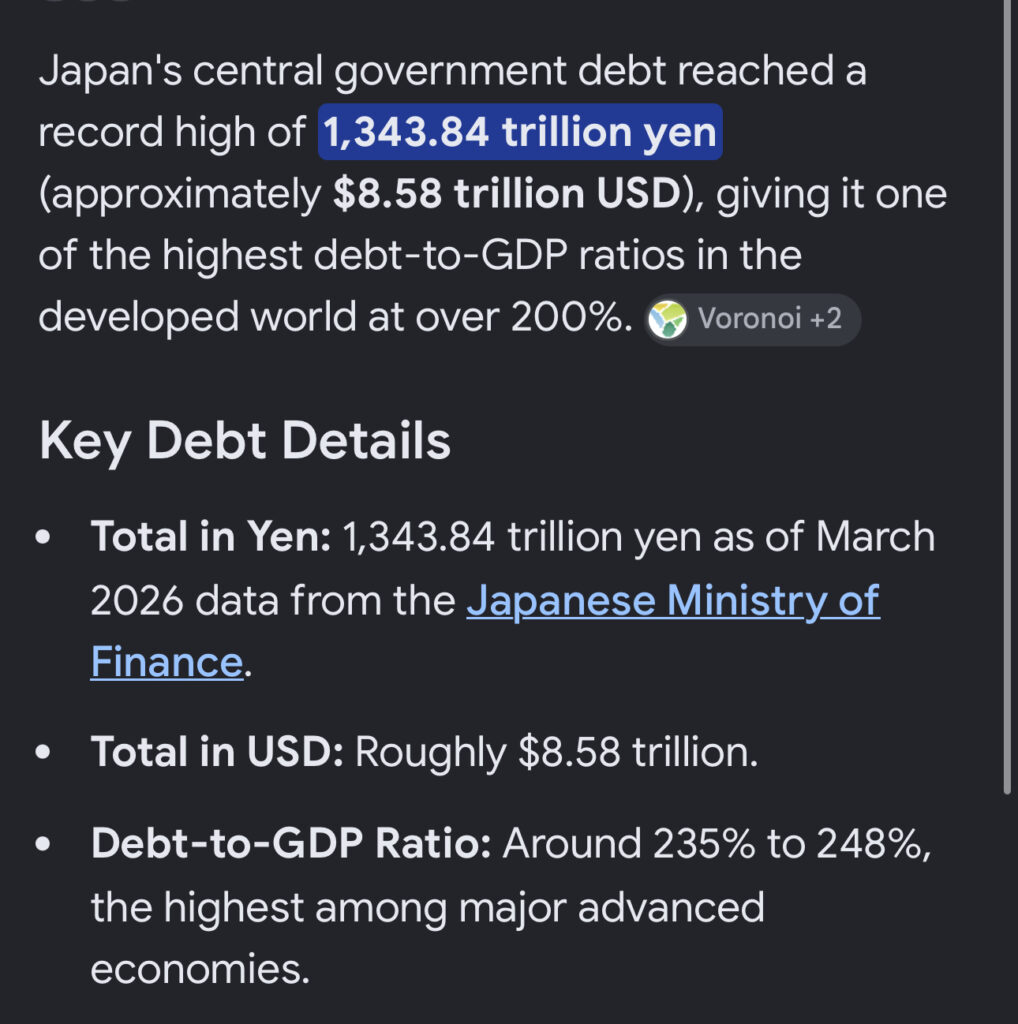
Task: Click the Debt-to-GDP Ratio label
Action: 291,843
